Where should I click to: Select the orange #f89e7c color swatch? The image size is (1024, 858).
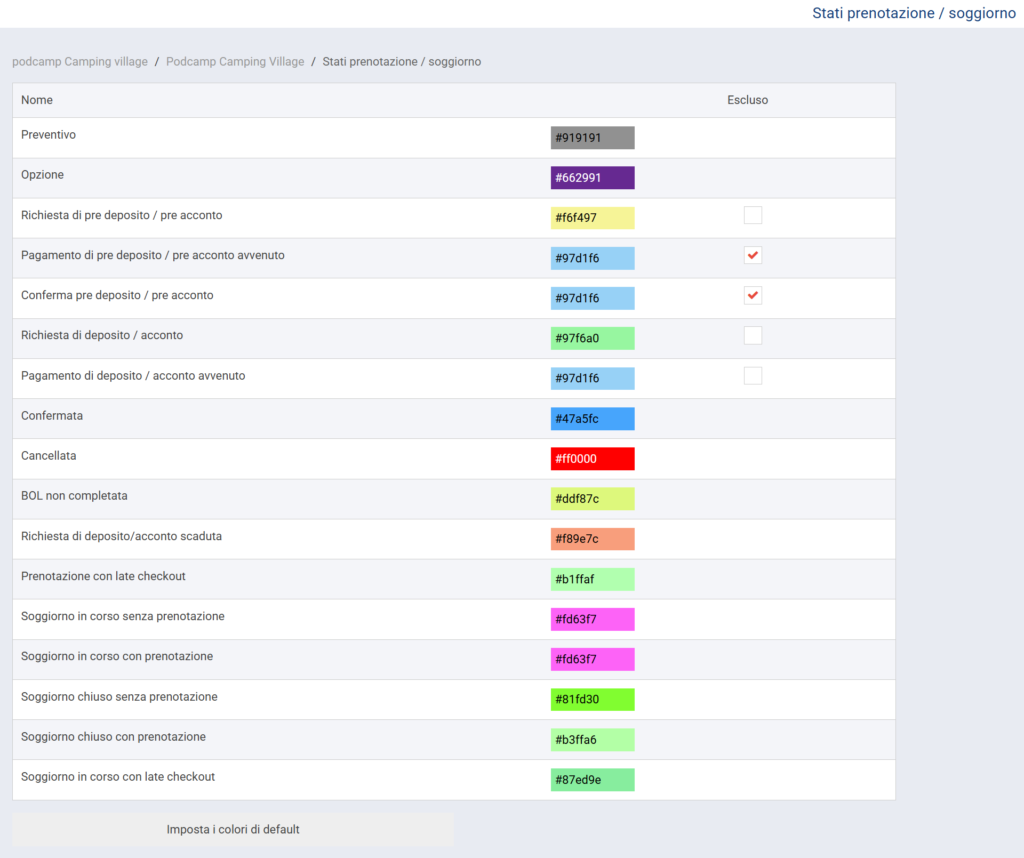(592, 539)
